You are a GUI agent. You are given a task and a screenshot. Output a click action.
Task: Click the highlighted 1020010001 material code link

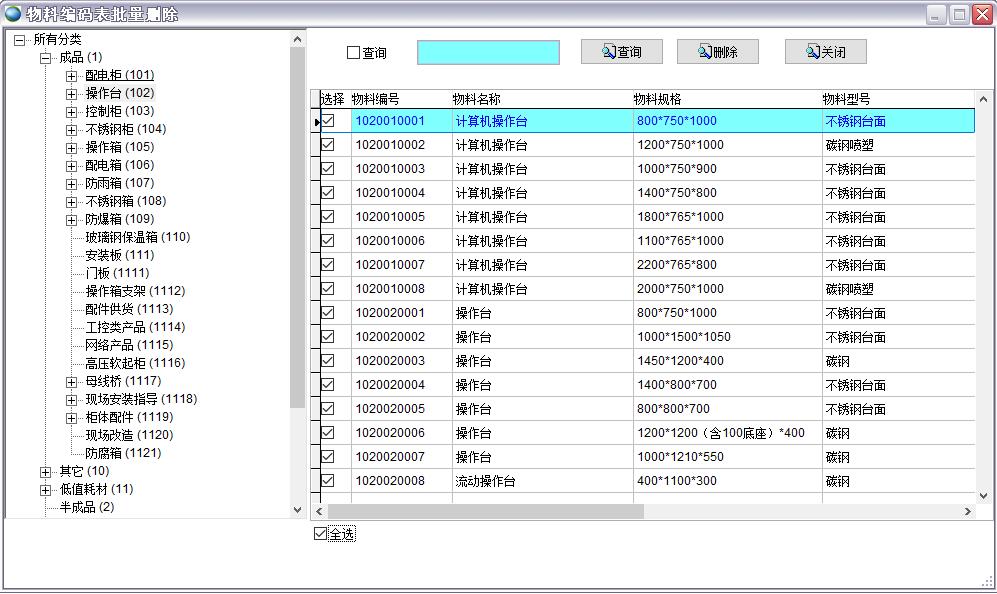(x=388, y=120)
